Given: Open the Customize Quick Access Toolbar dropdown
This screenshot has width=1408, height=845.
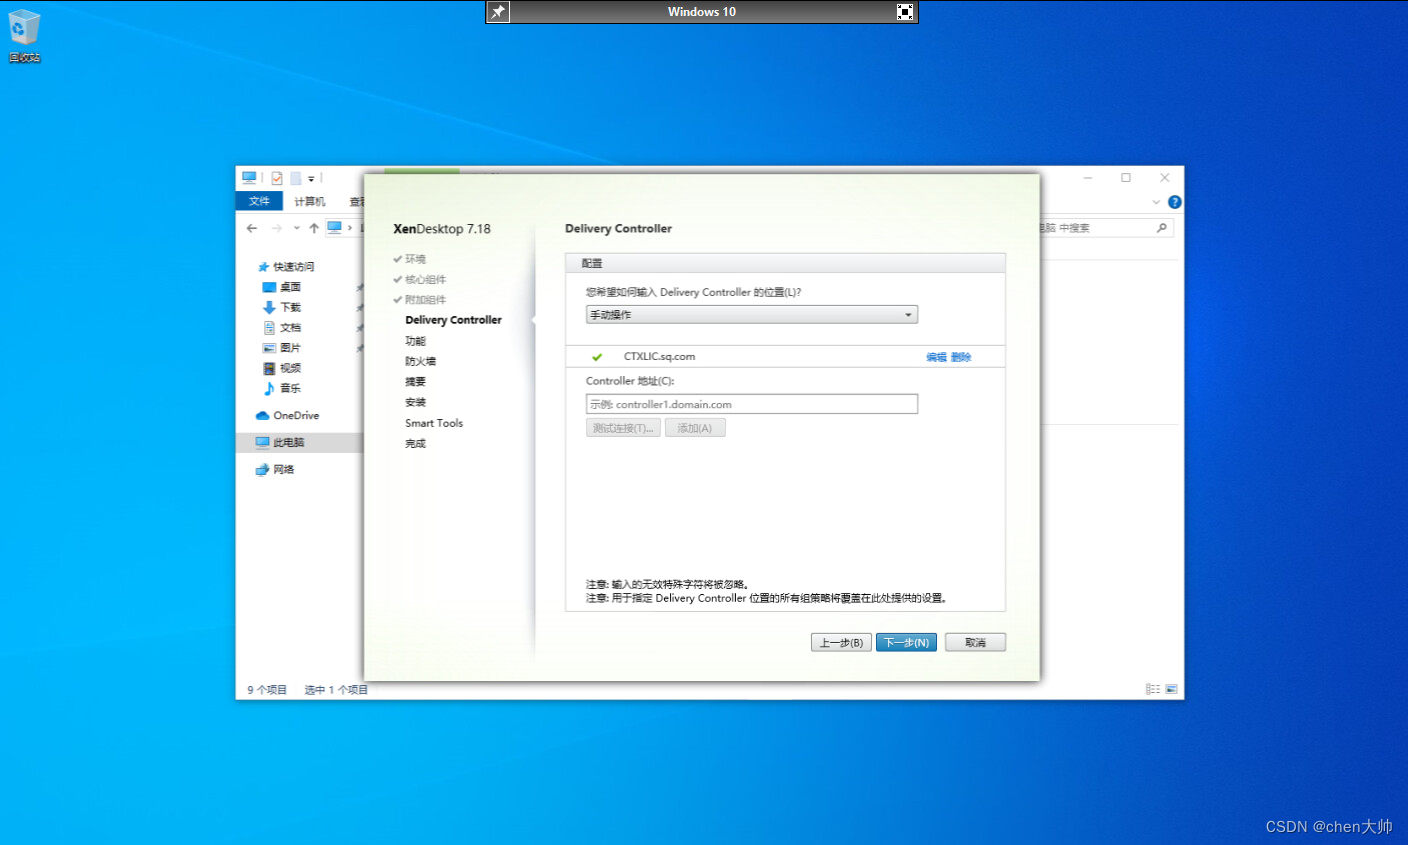Looking at the screenshot, I should tap(311, 179).
